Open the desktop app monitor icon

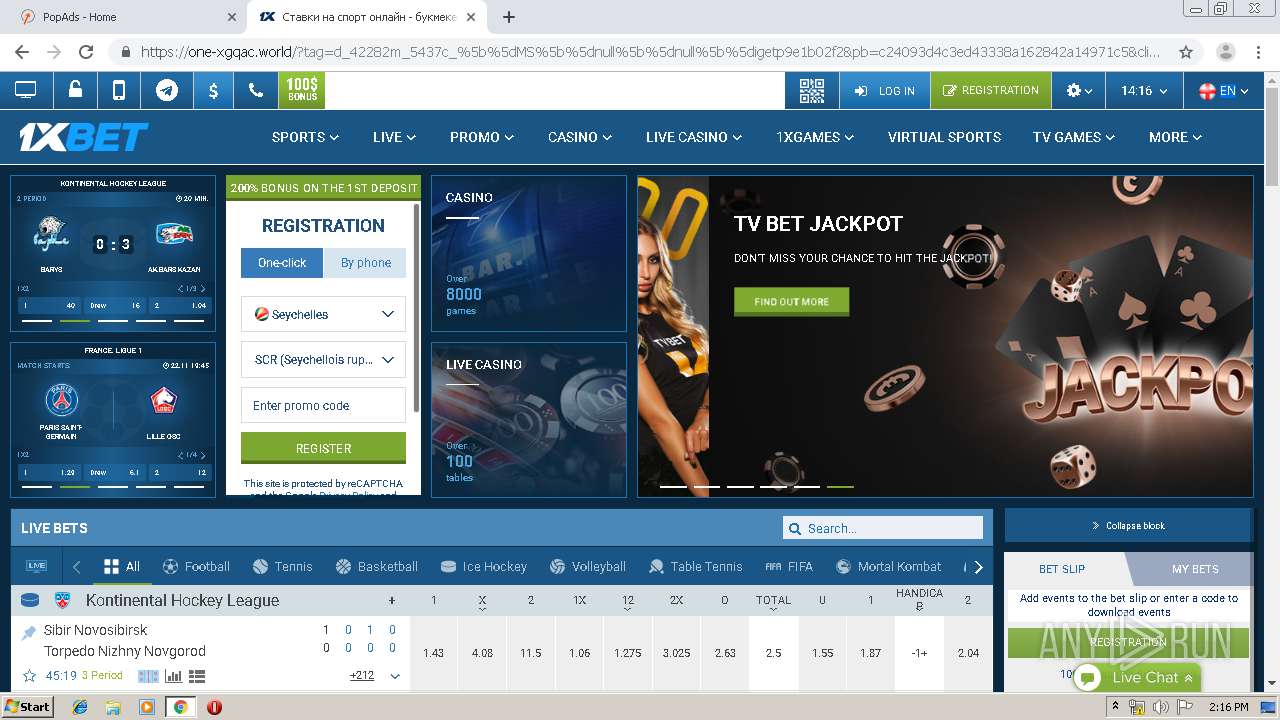(25, 90)
